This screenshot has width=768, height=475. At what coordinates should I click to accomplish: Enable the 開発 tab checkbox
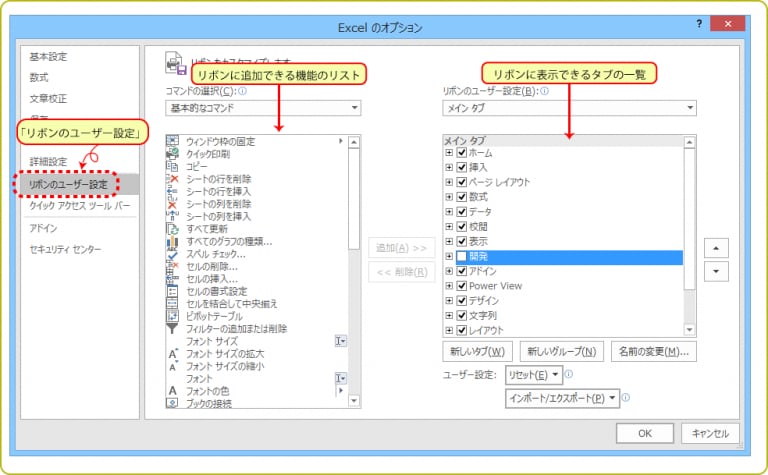(x=461, y=256)
